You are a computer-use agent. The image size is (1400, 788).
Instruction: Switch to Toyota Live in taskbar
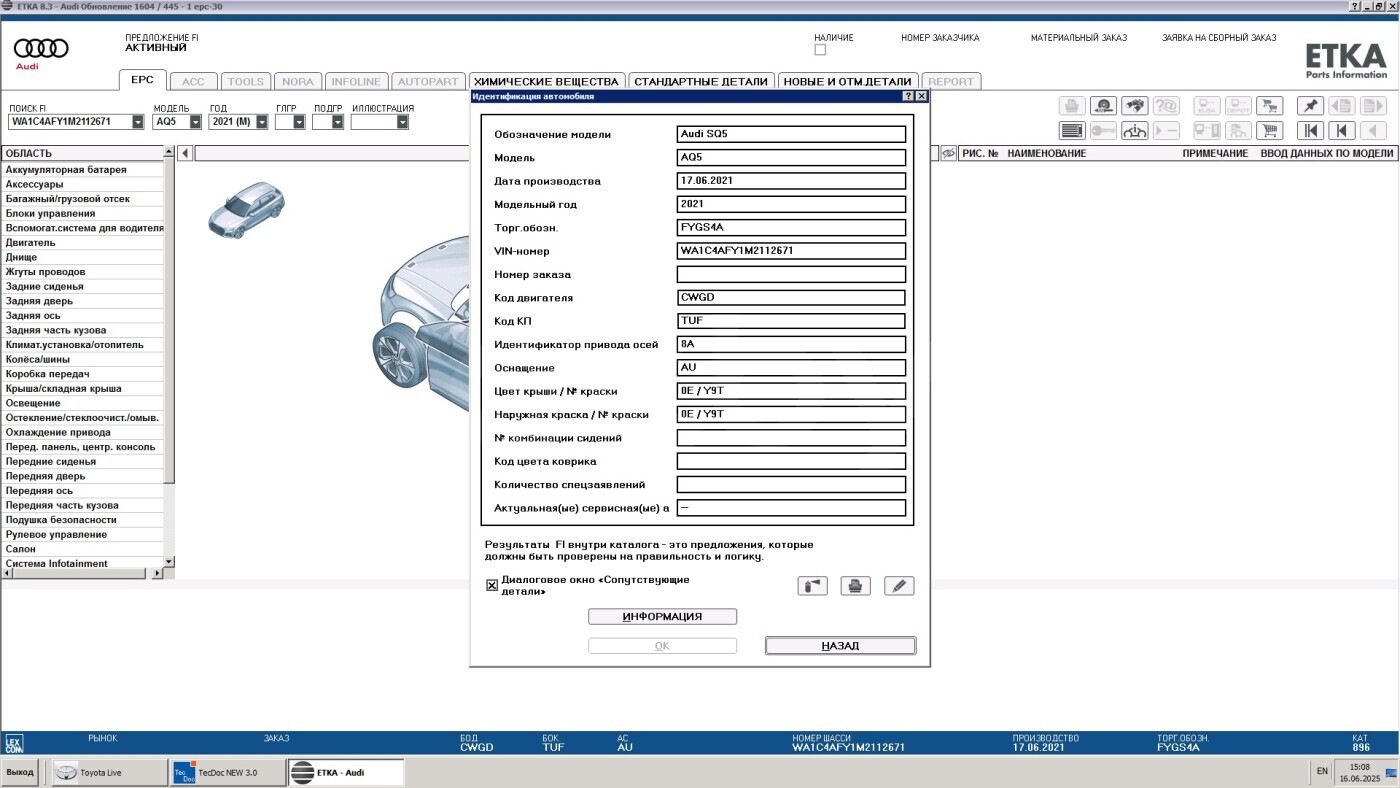pos(110,772)
